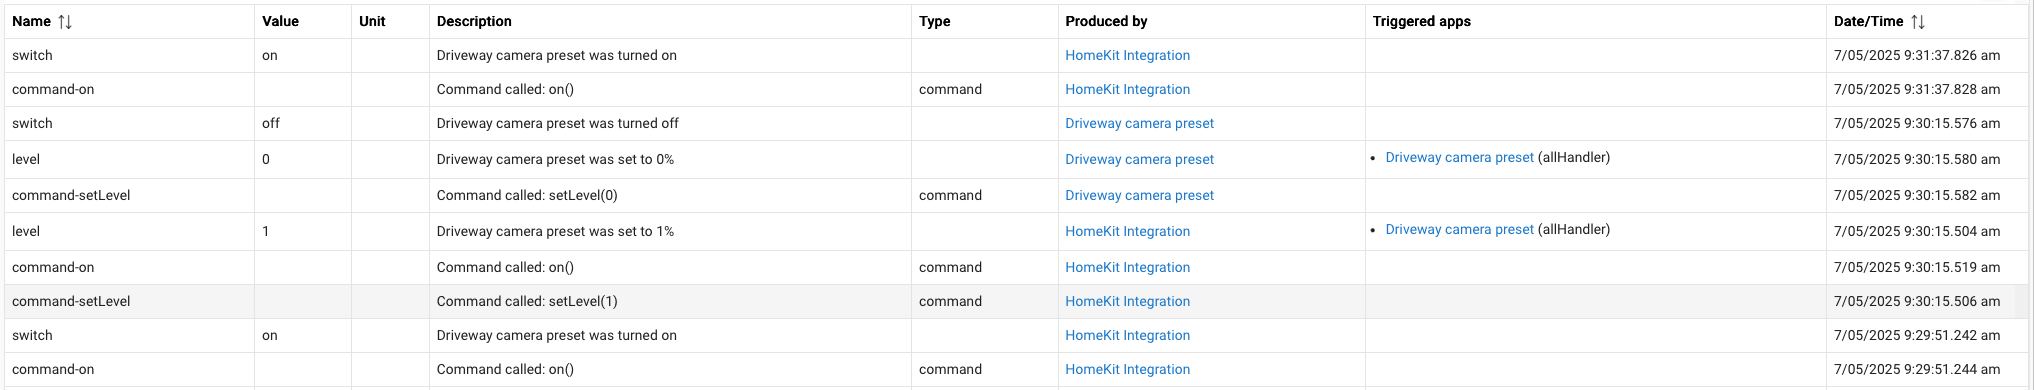Open HomeKit Integration link for 9:29:51.244 command-on

tap(1127, 369)
